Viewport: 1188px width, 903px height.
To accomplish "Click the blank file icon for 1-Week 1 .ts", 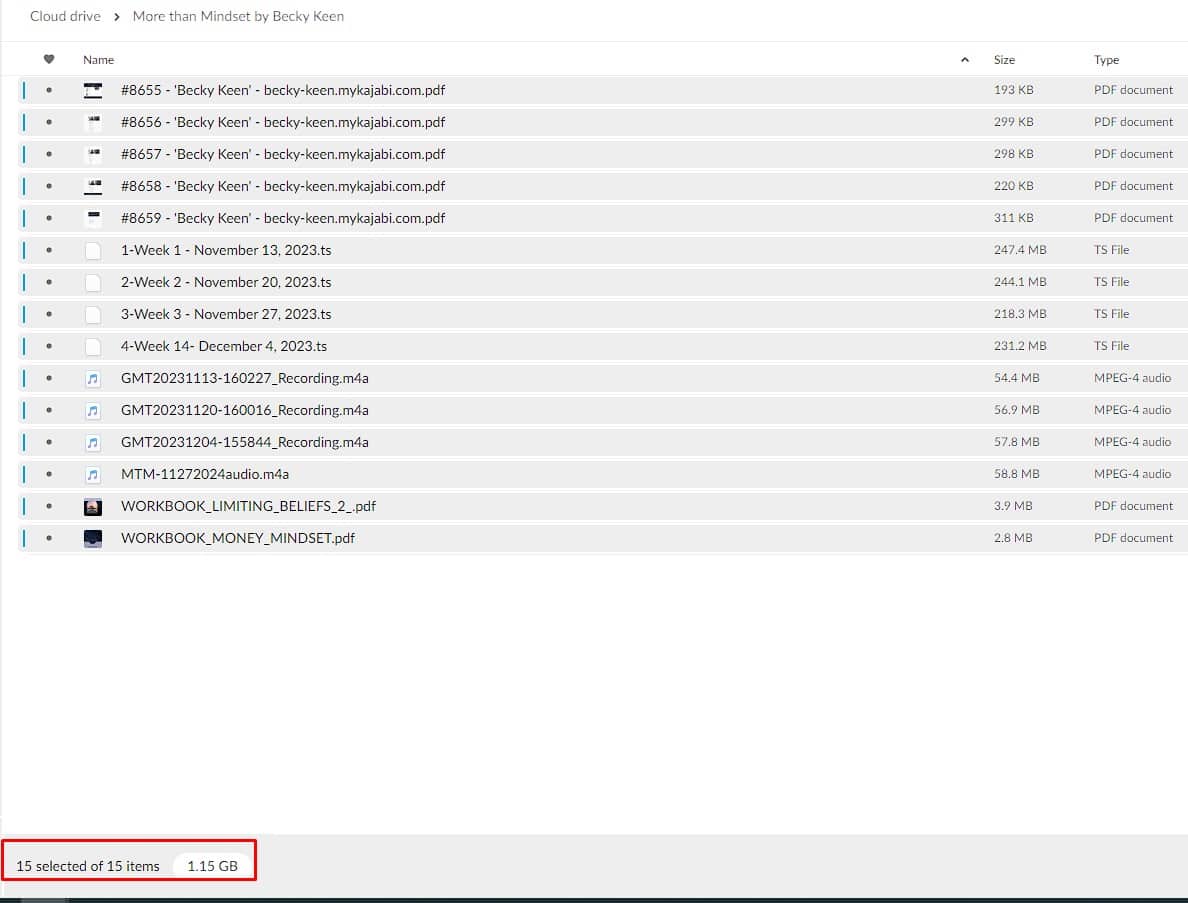I will point(93,250).
